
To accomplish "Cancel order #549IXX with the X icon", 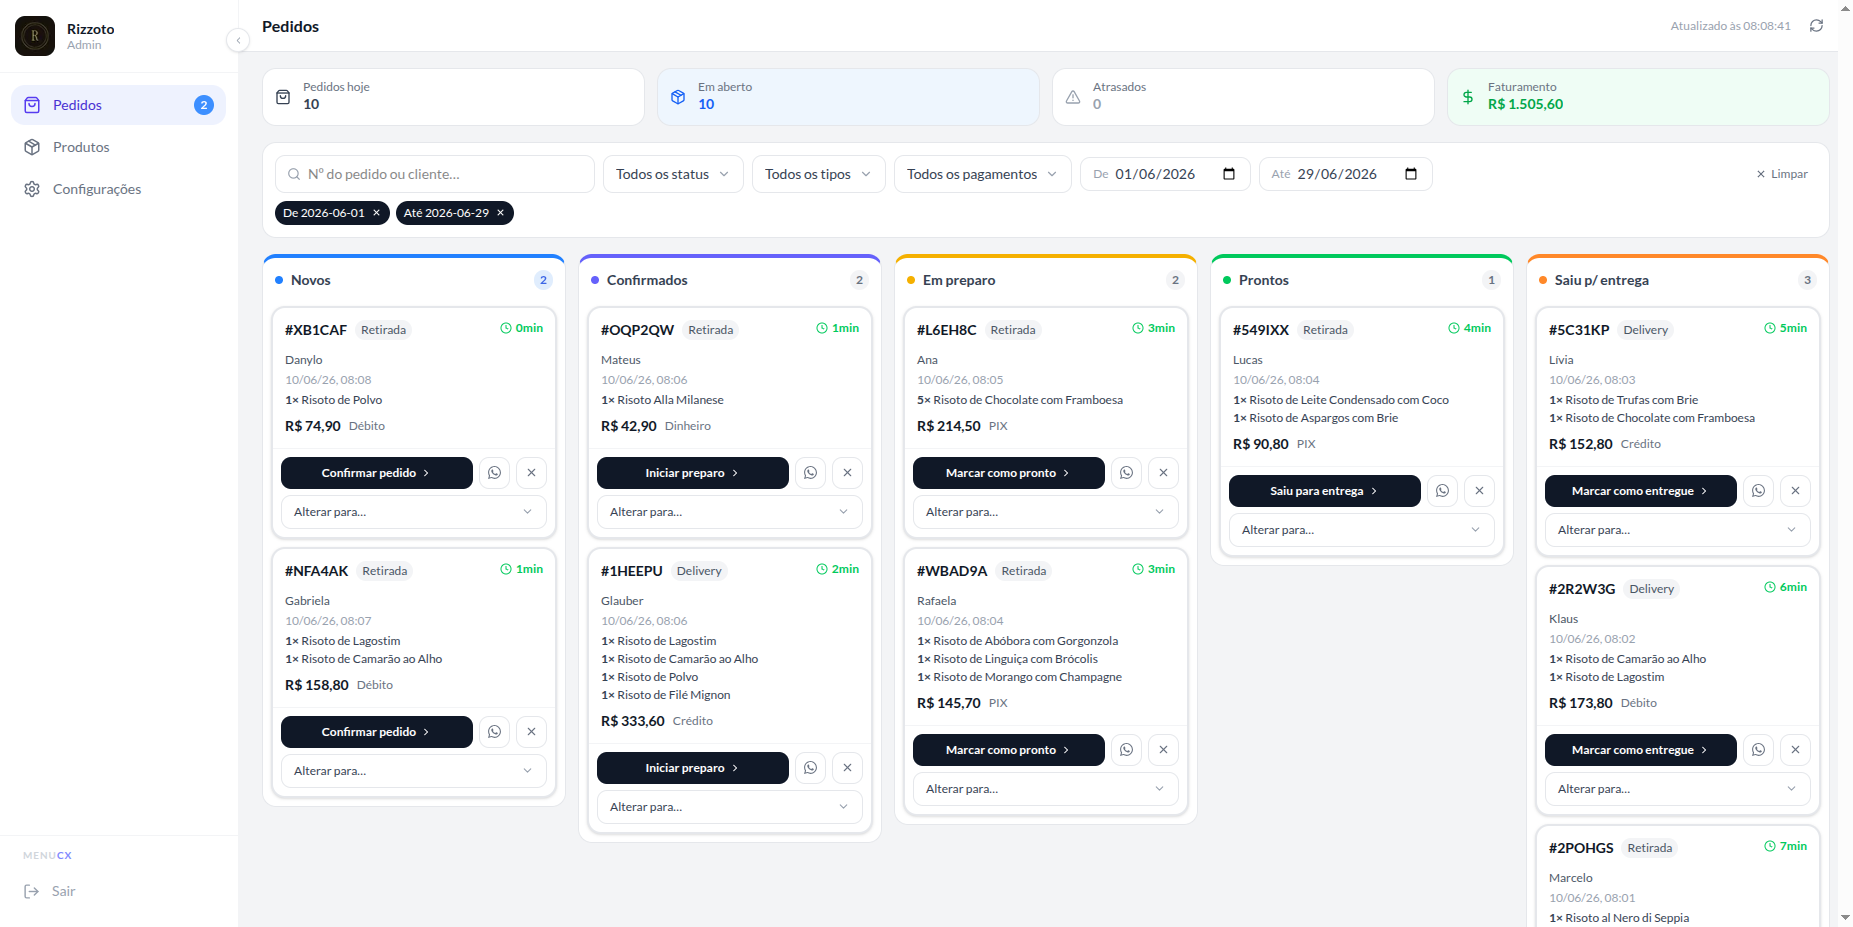I will [1479, 491].
